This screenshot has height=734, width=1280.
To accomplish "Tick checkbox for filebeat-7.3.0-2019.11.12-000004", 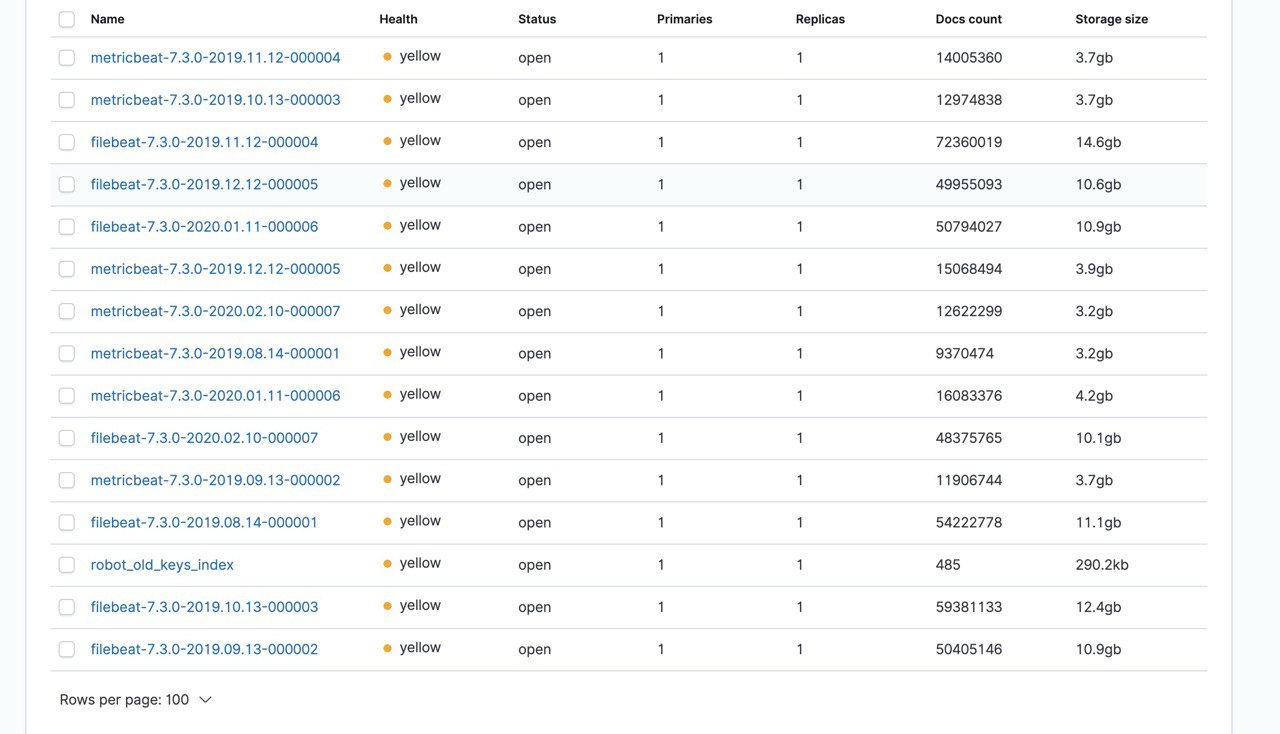I will 67,142.
